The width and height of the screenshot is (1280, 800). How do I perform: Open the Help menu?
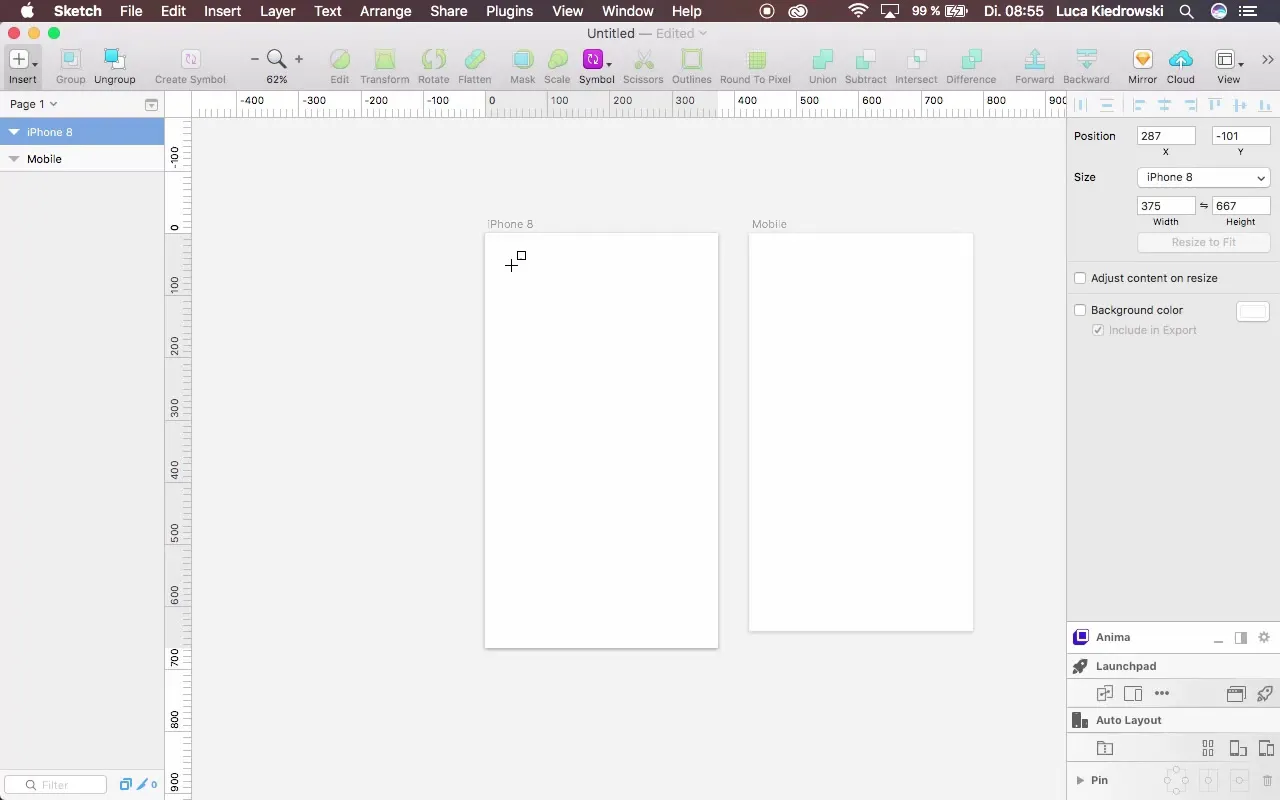coord(686,11)
